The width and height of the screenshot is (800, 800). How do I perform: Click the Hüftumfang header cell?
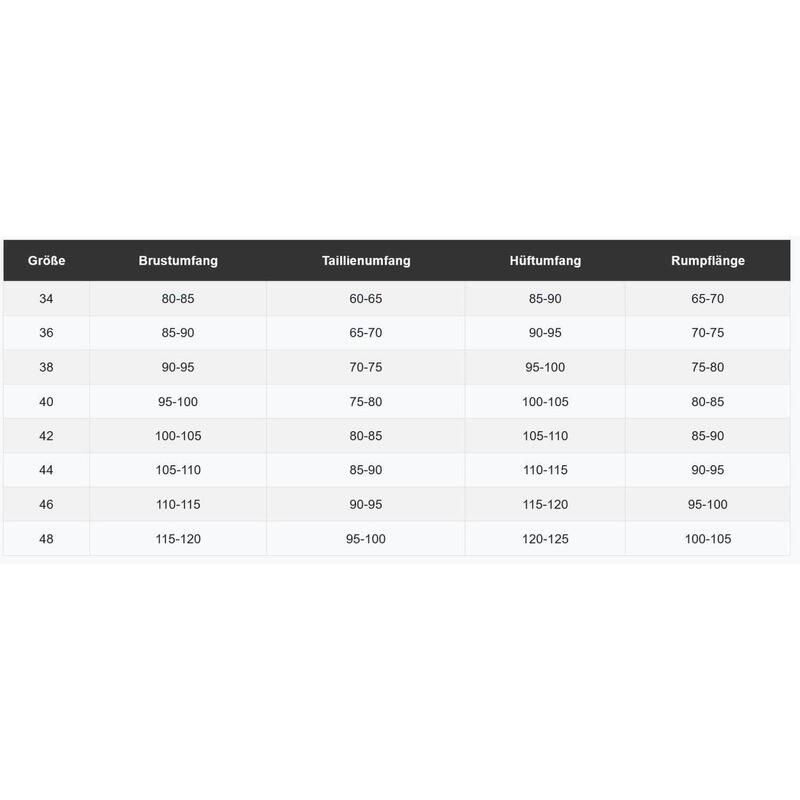click(x=545, y=261)
